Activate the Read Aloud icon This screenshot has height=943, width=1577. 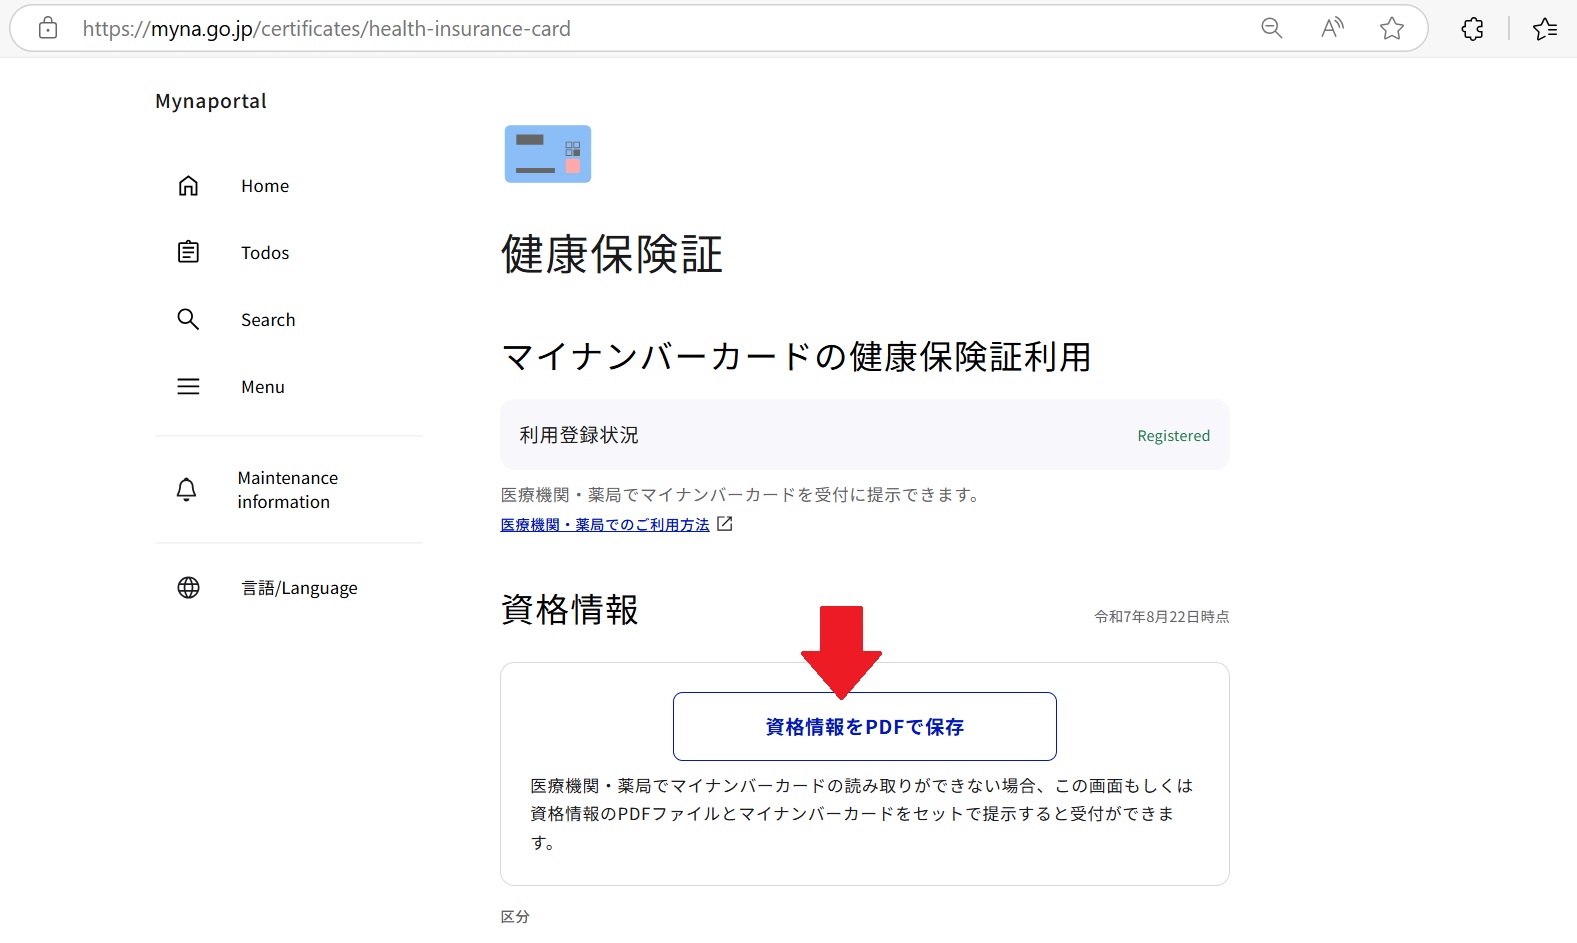1331,29
